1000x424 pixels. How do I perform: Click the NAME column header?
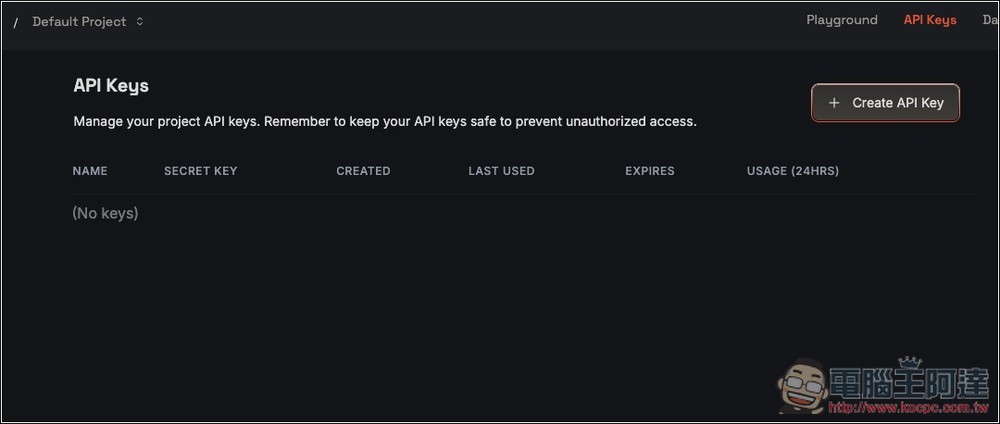point(90,171)
